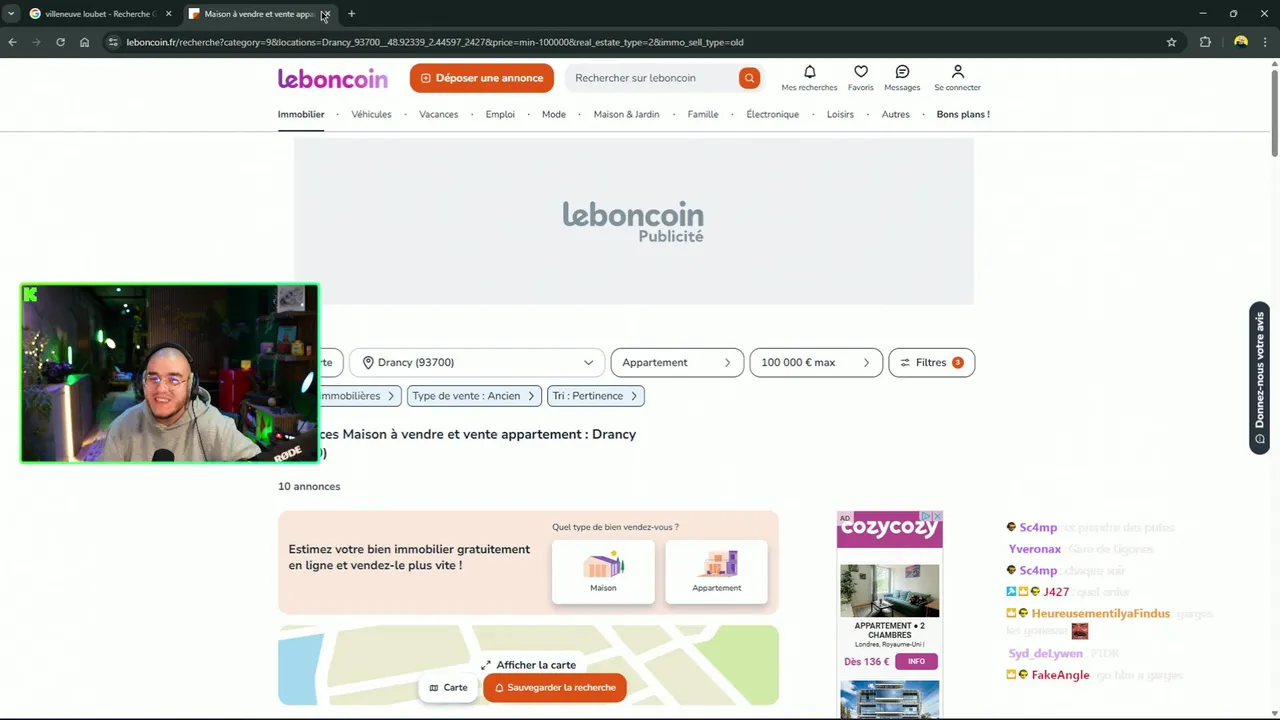Viewport: 1280px width, 720px height.
Task: View site information icon in address bar
Action: (x=113, y=42)
